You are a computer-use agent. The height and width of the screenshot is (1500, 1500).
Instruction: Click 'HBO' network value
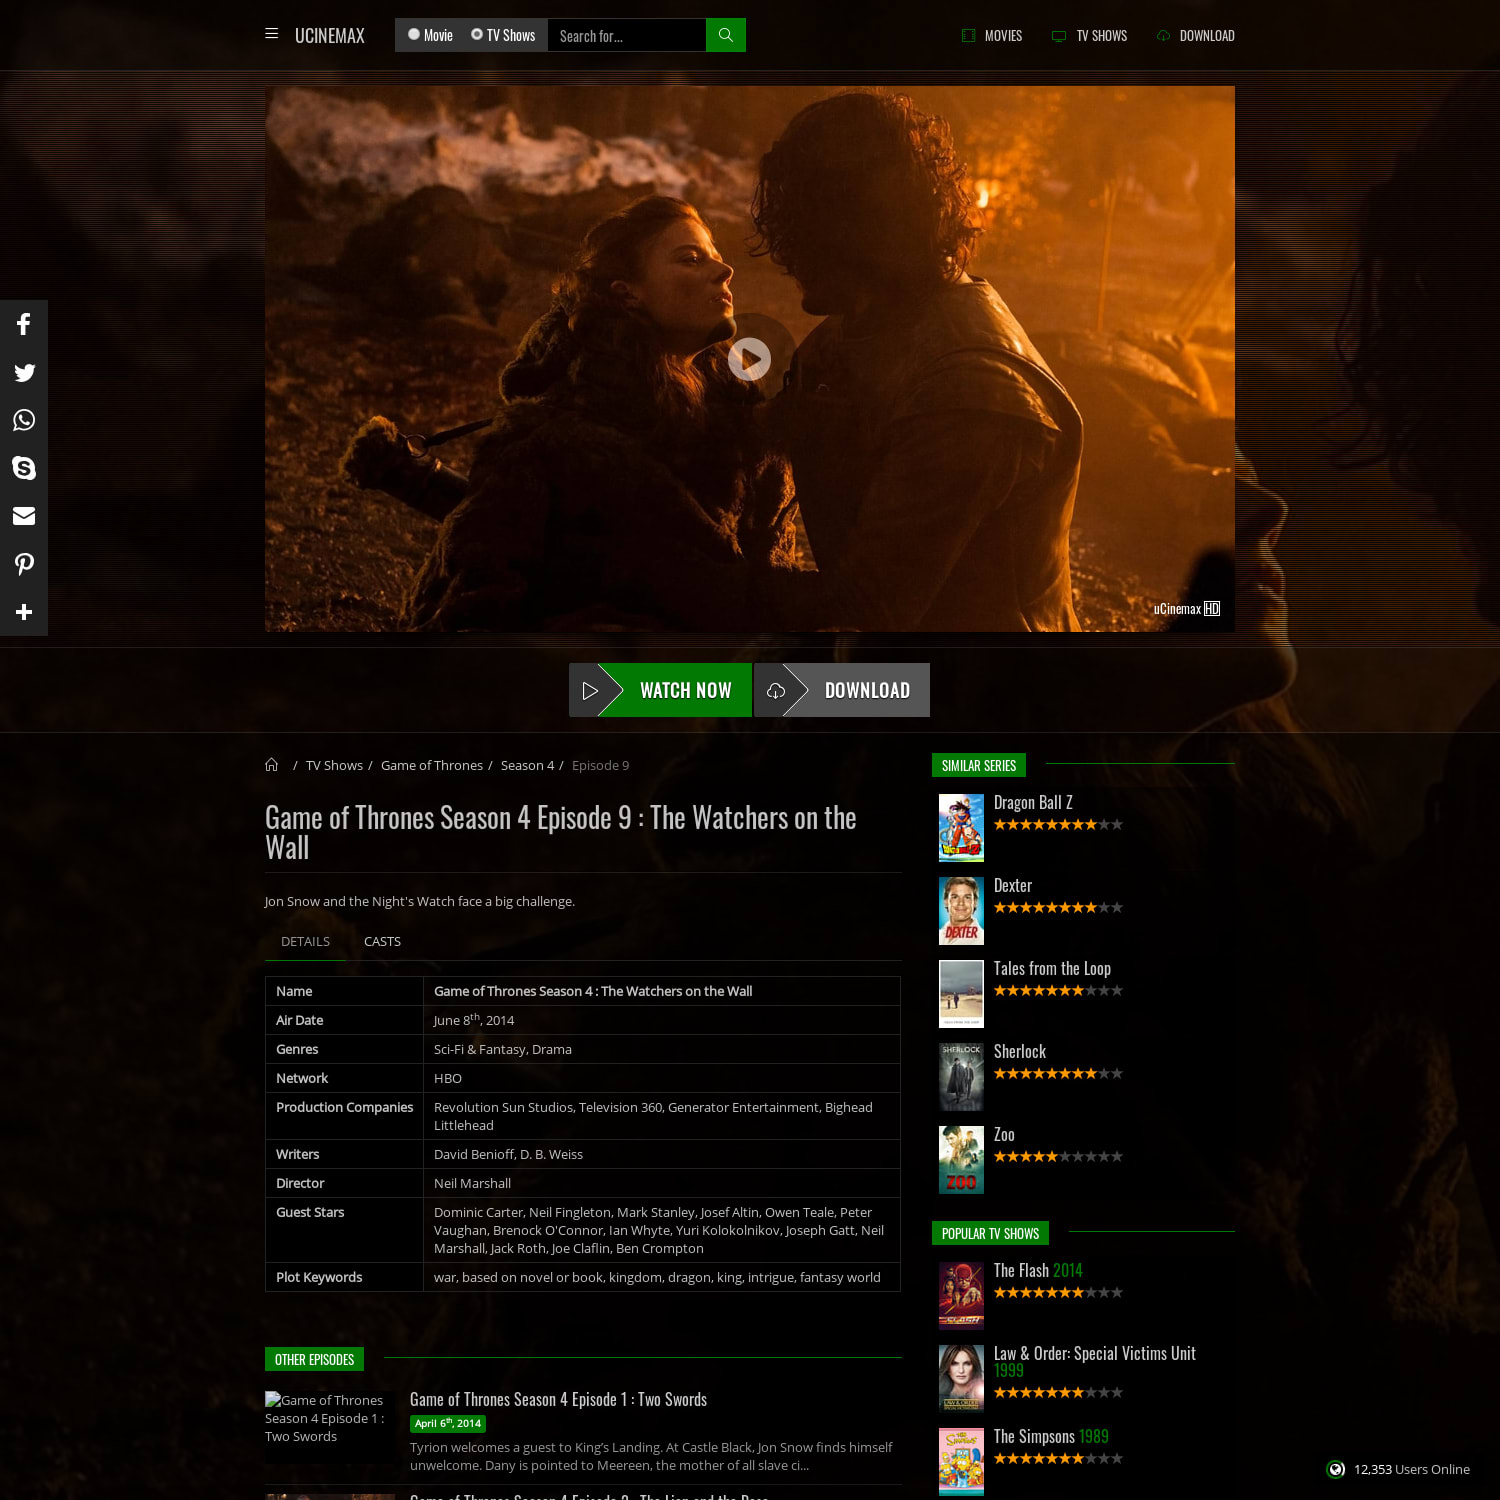pos(448,1078)
